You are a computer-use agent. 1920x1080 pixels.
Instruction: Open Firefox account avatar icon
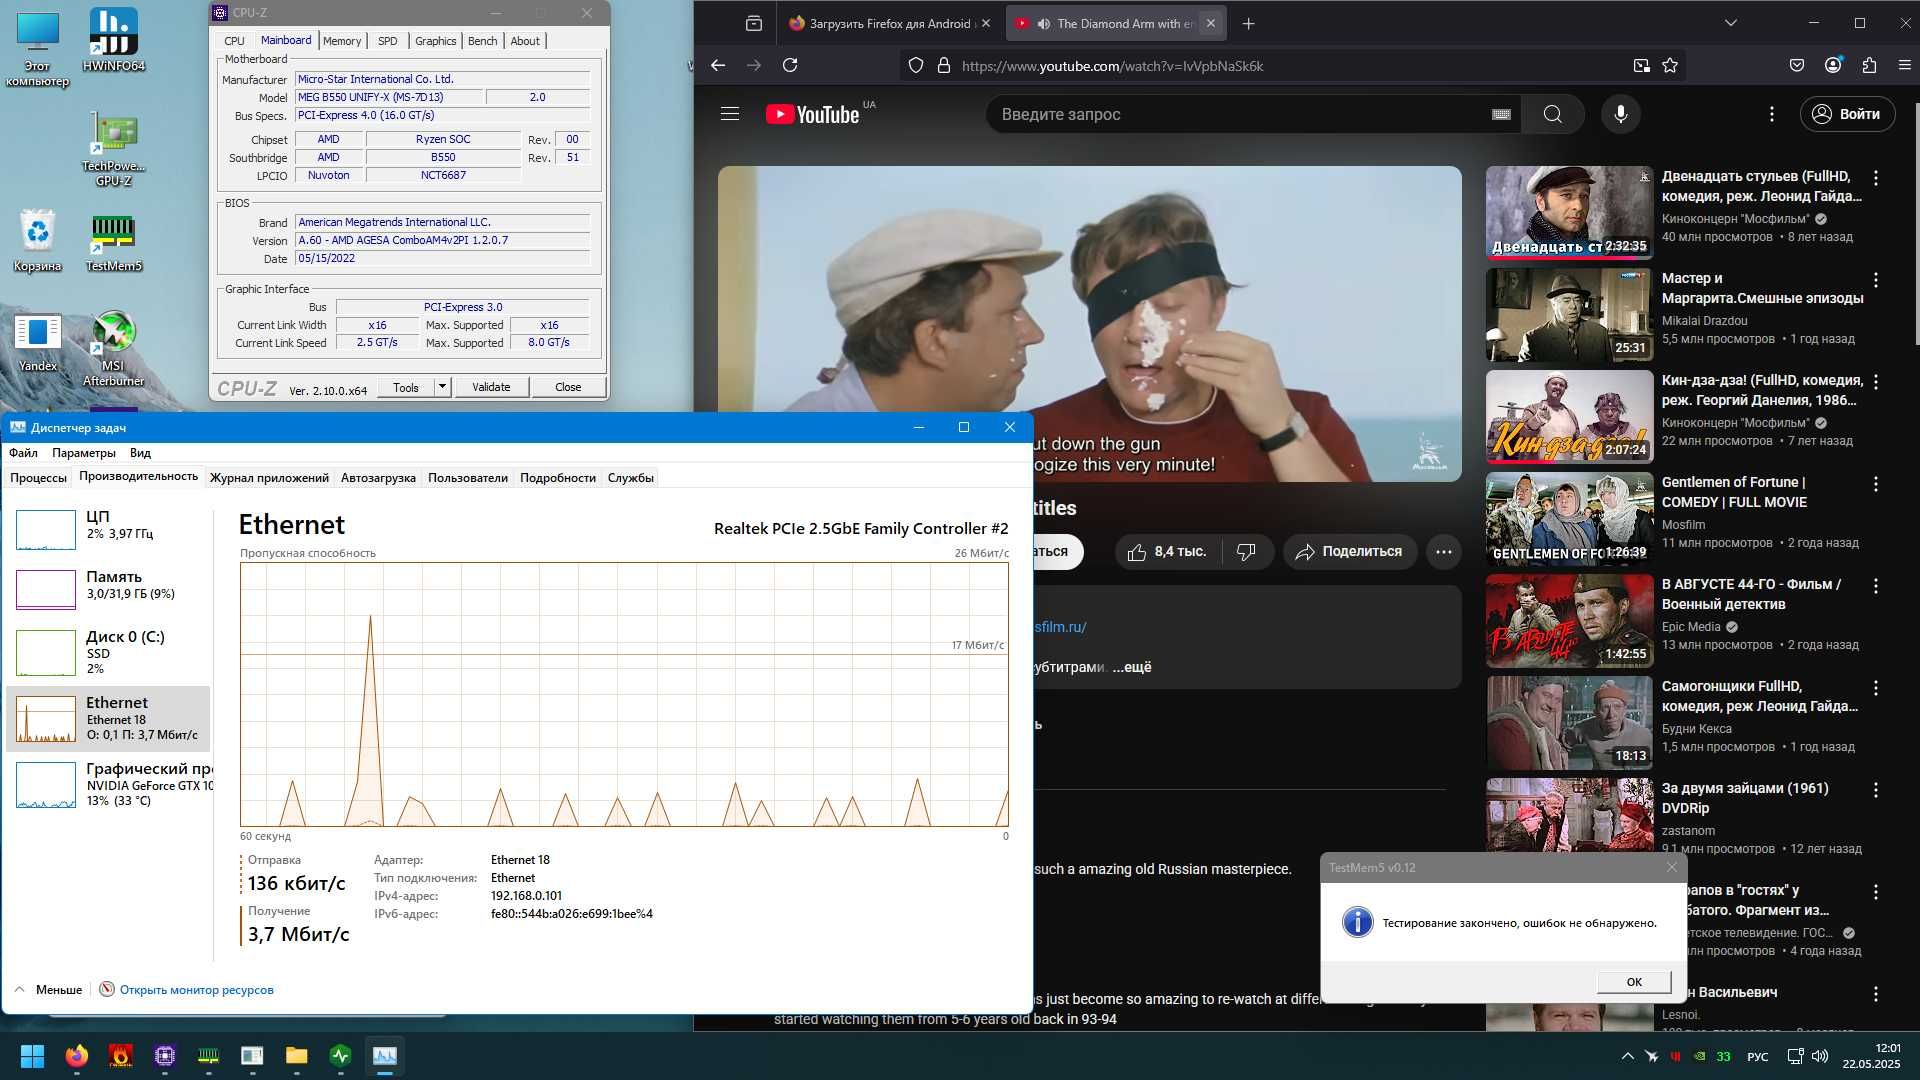(1833, 65)
